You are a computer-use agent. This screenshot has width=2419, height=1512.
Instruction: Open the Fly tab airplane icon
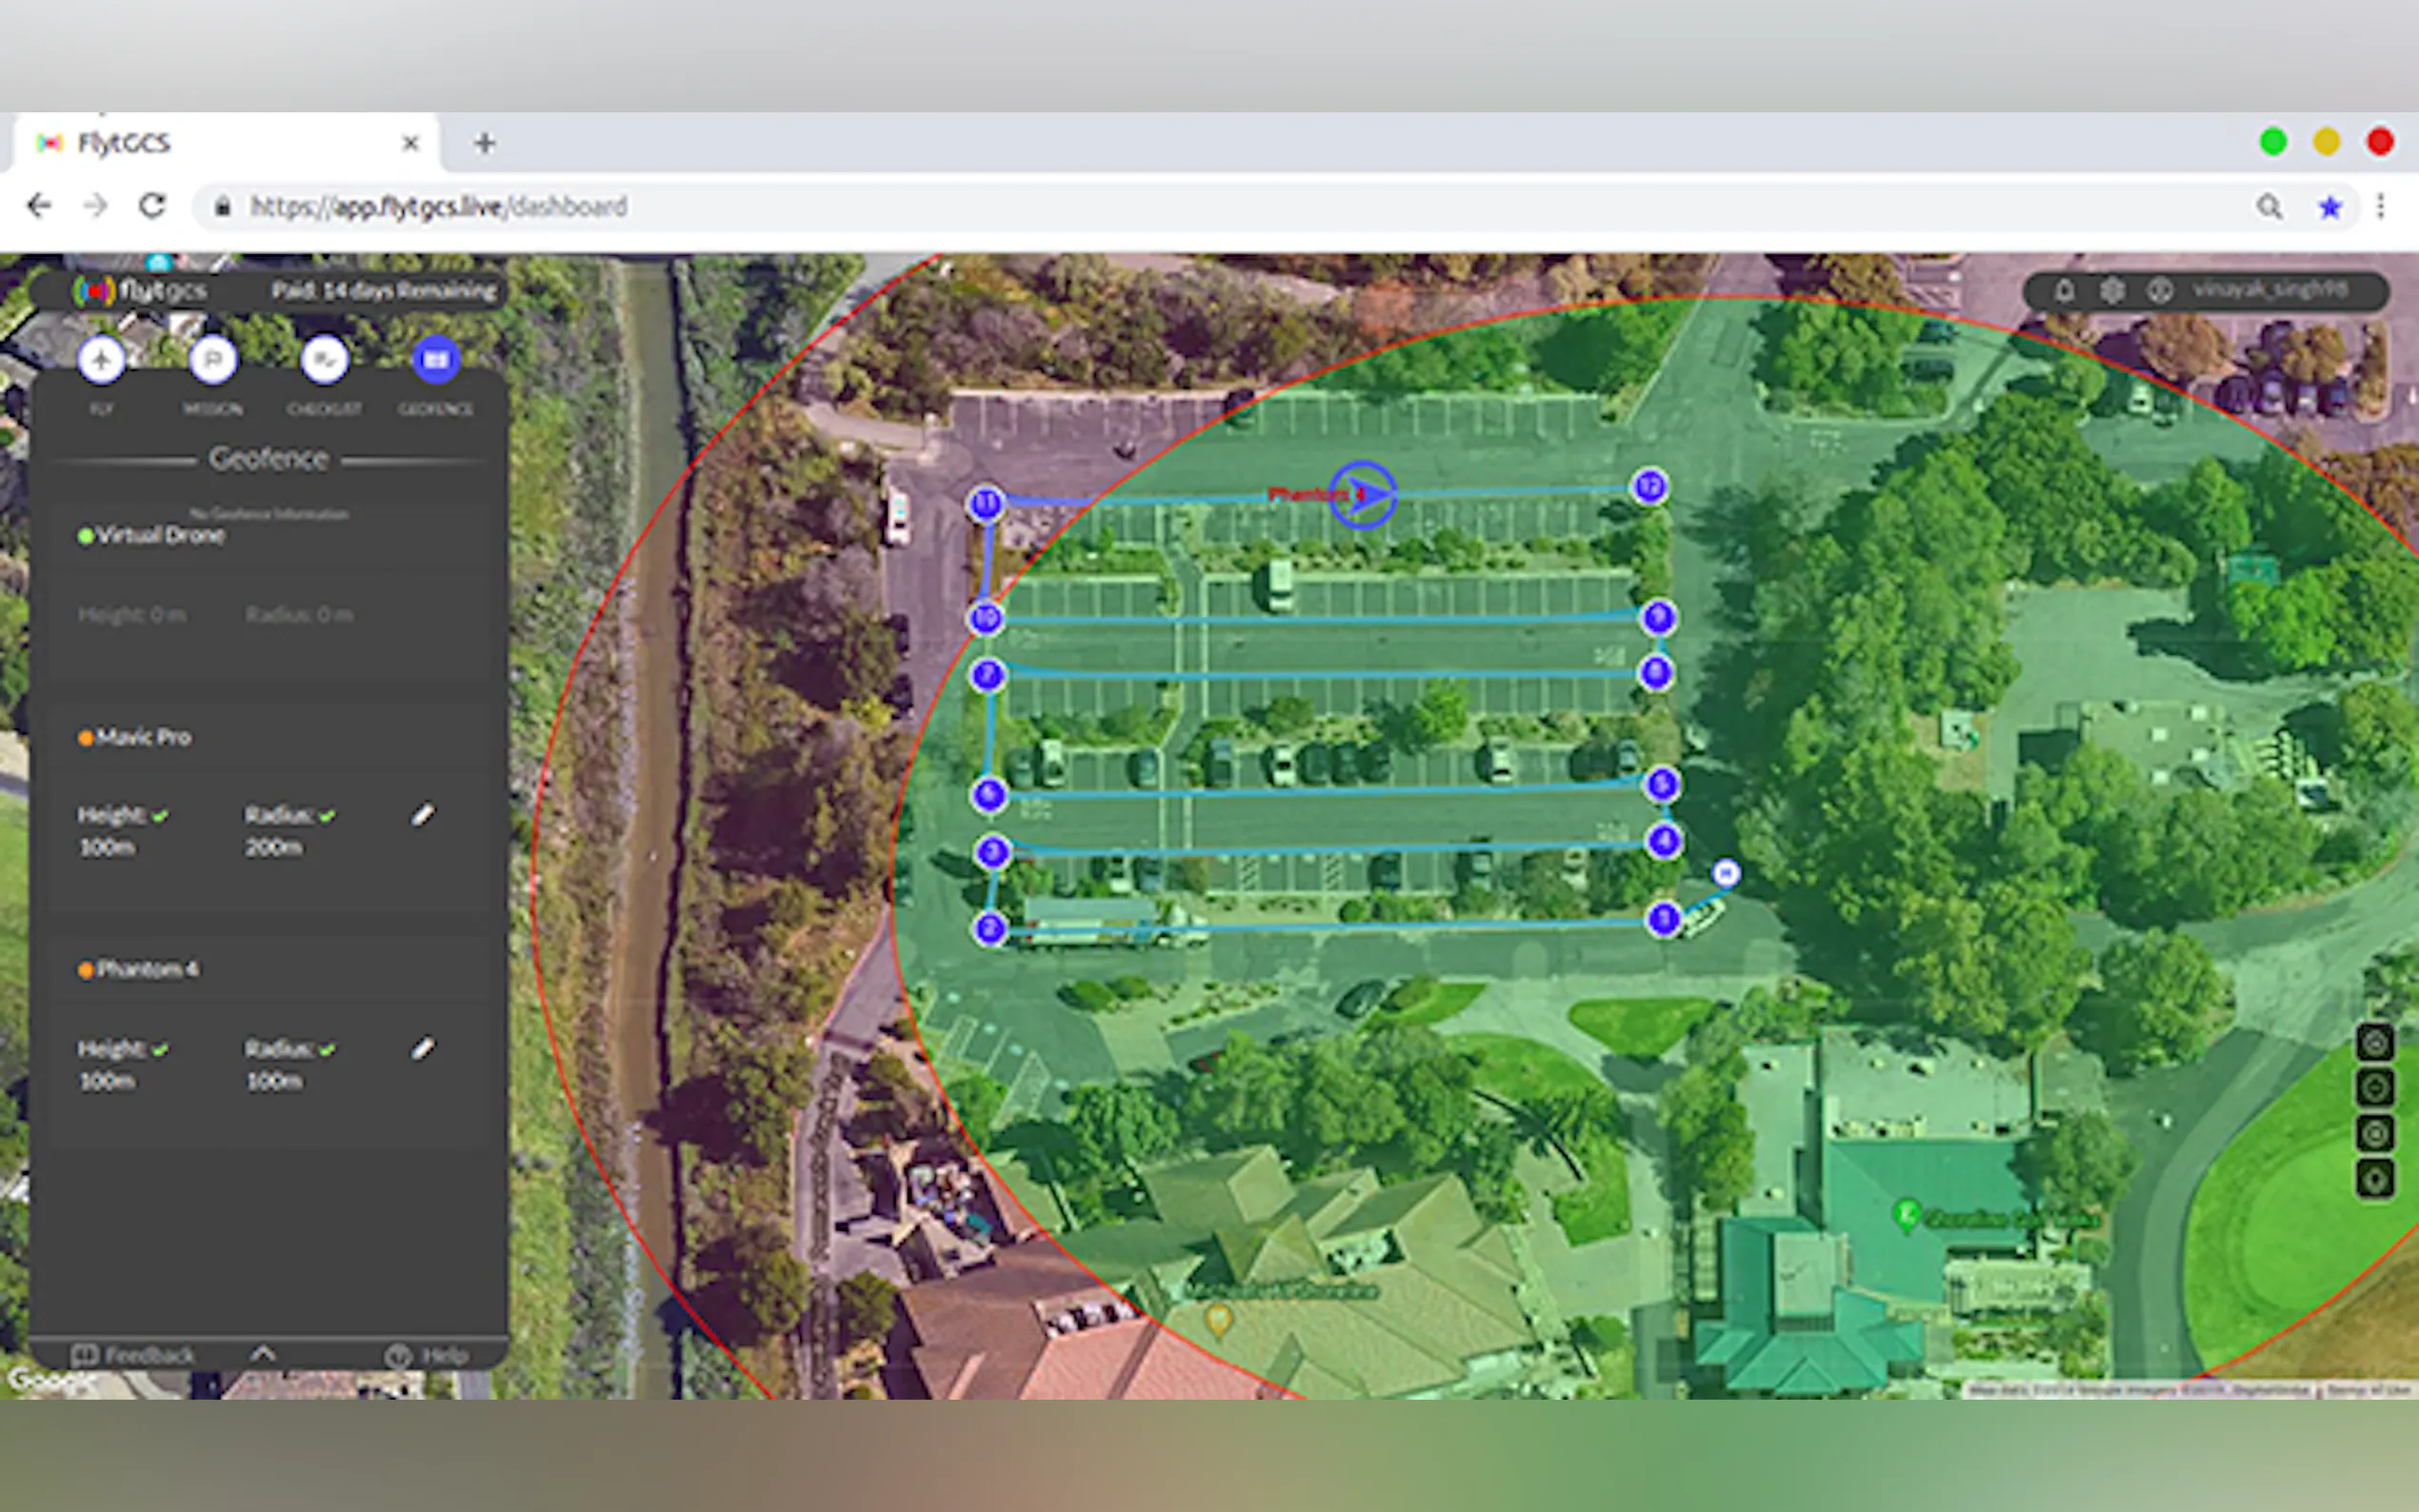click(101, 360)
